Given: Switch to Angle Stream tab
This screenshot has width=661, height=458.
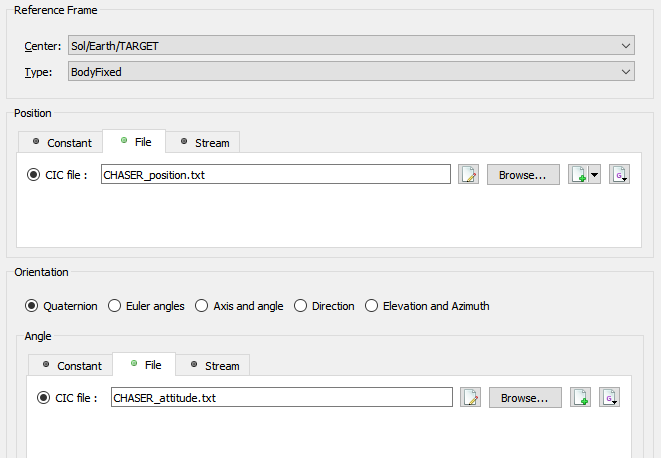Looking at the screenshot, I should tap(213, 366).
